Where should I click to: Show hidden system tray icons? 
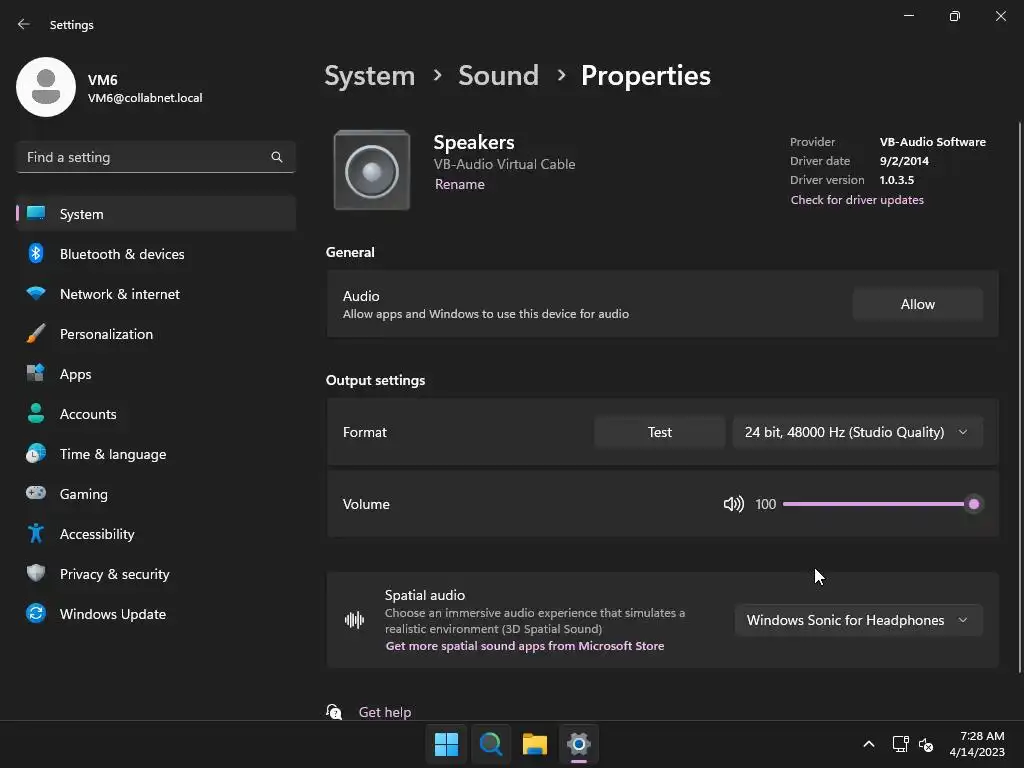(x=868, y=744)
